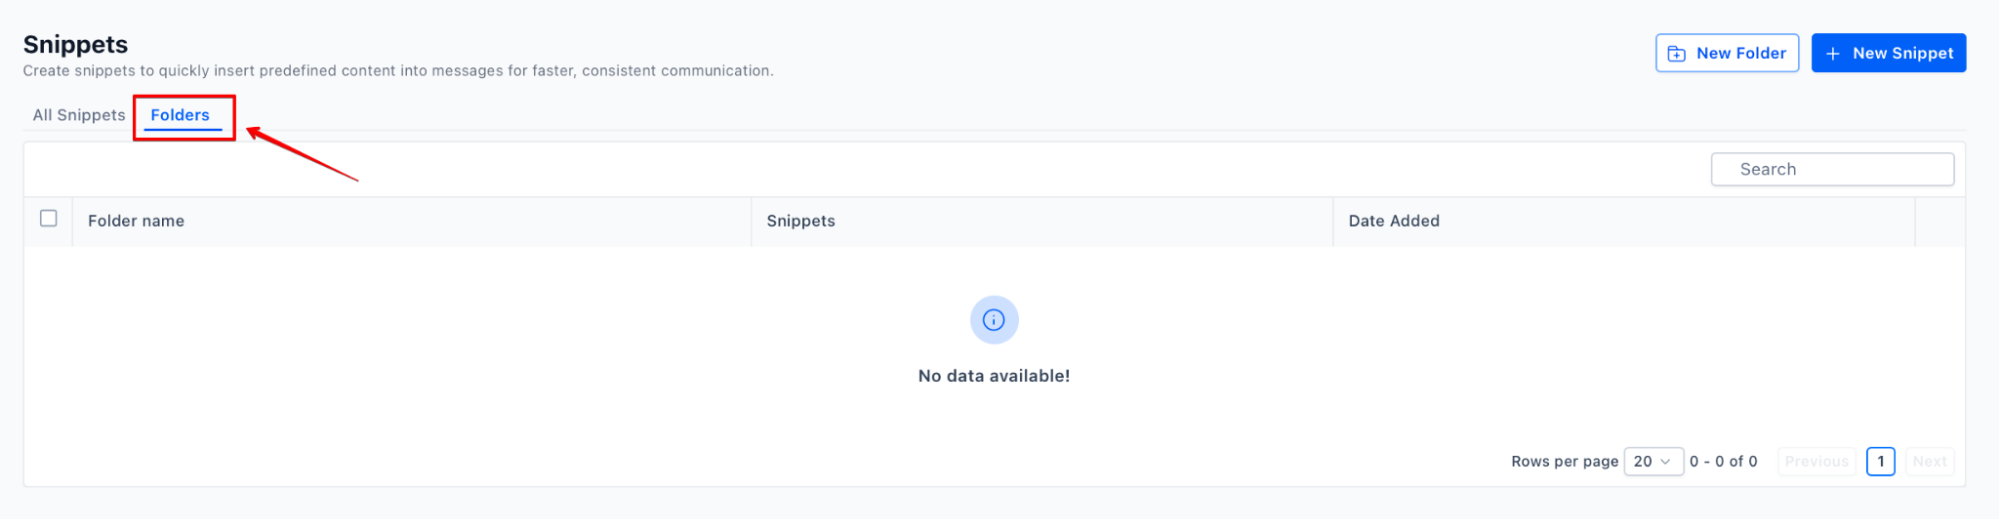The image size is (1999, 520).
Task: Switch to the All Snippets tab
Action: click(x=79, y=115)
